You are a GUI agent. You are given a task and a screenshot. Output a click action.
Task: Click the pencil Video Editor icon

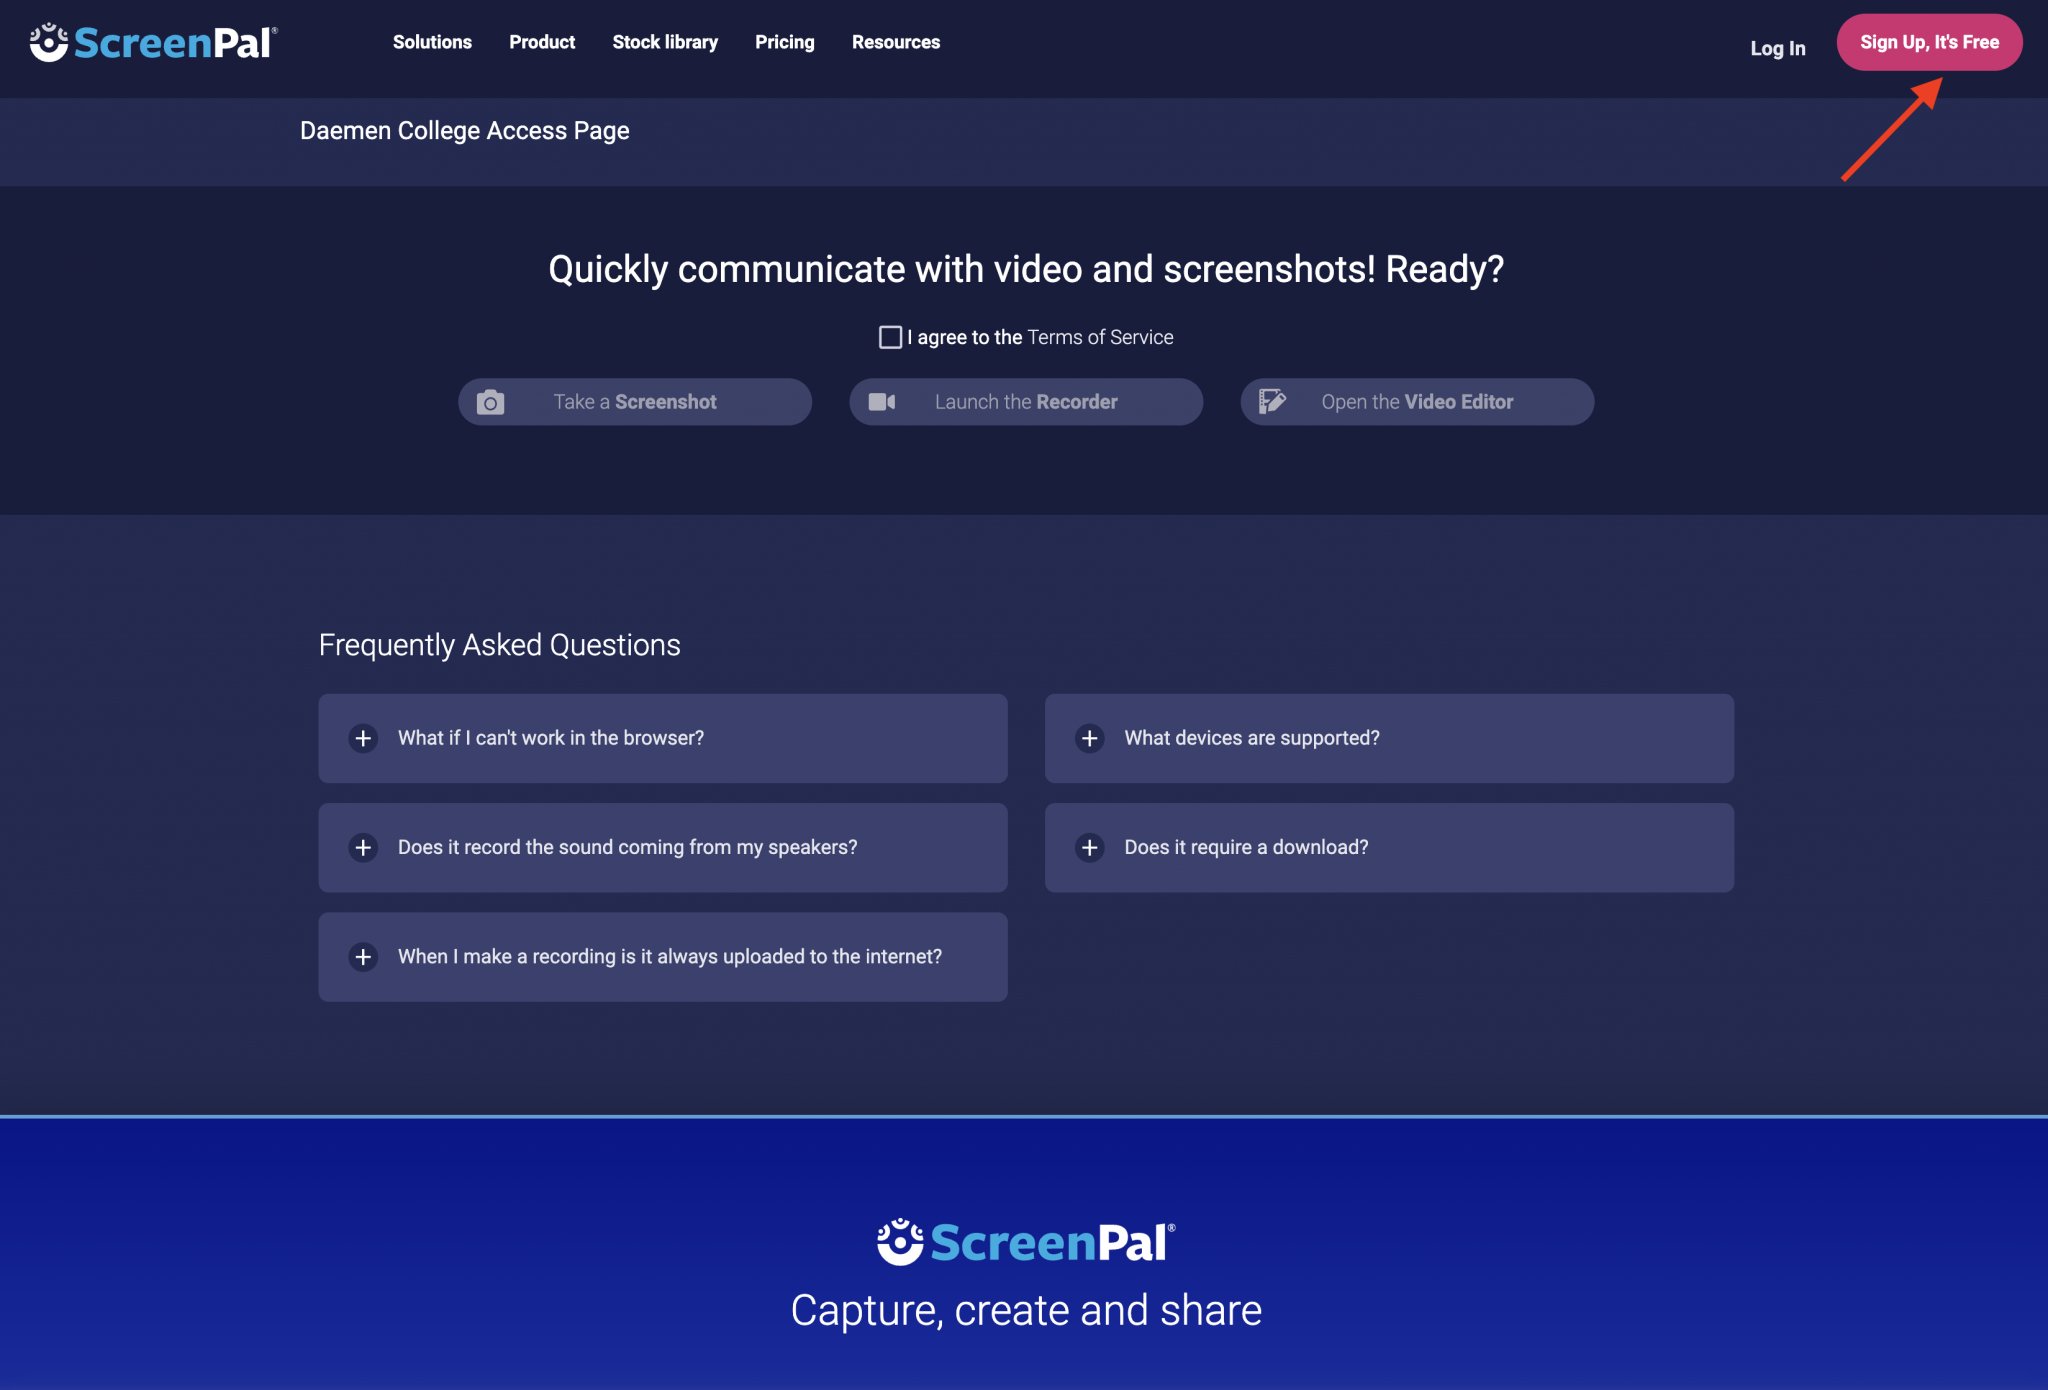1272,400
